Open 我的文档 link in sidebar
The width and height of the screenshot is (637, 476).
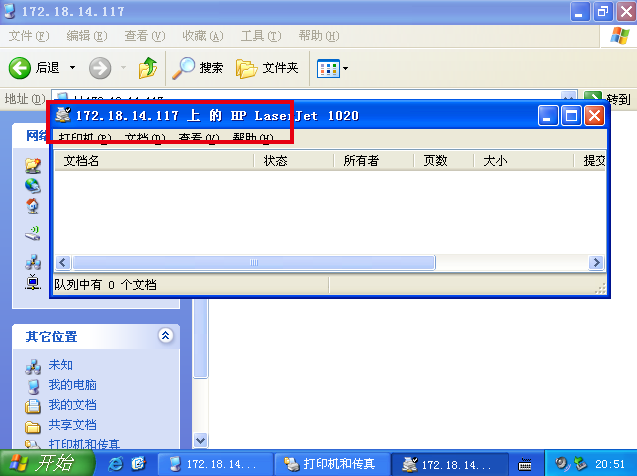pyautogui.click(x=72, y=405)
